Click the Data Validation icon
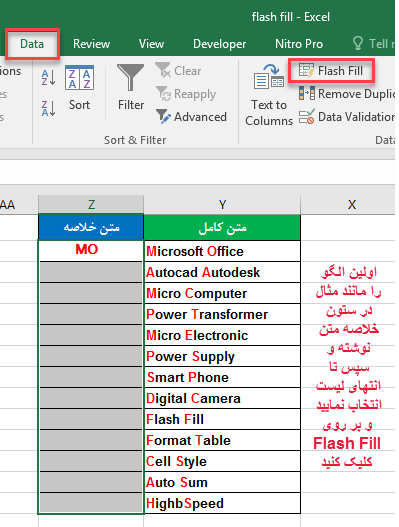399x527 pixels. pyautogui.click(x=307, y=117)
